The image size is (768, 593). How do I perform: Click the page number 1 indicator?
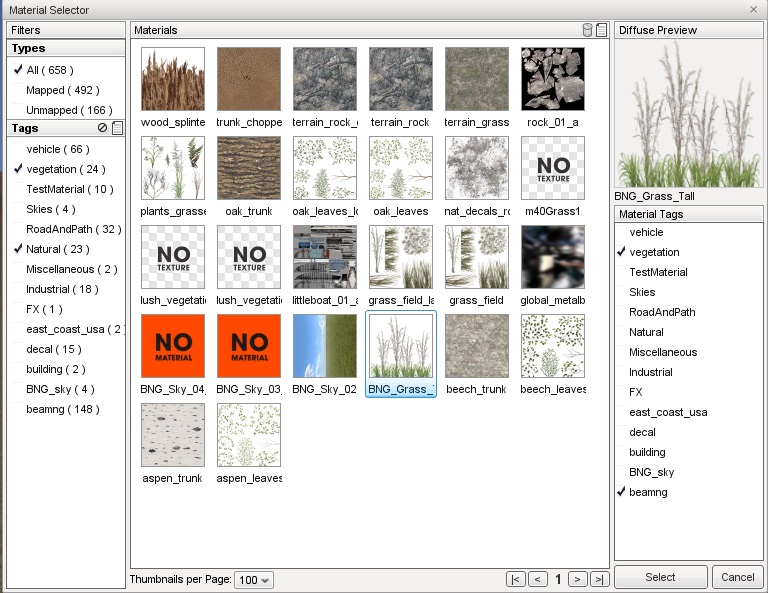(x=558, y=580)
